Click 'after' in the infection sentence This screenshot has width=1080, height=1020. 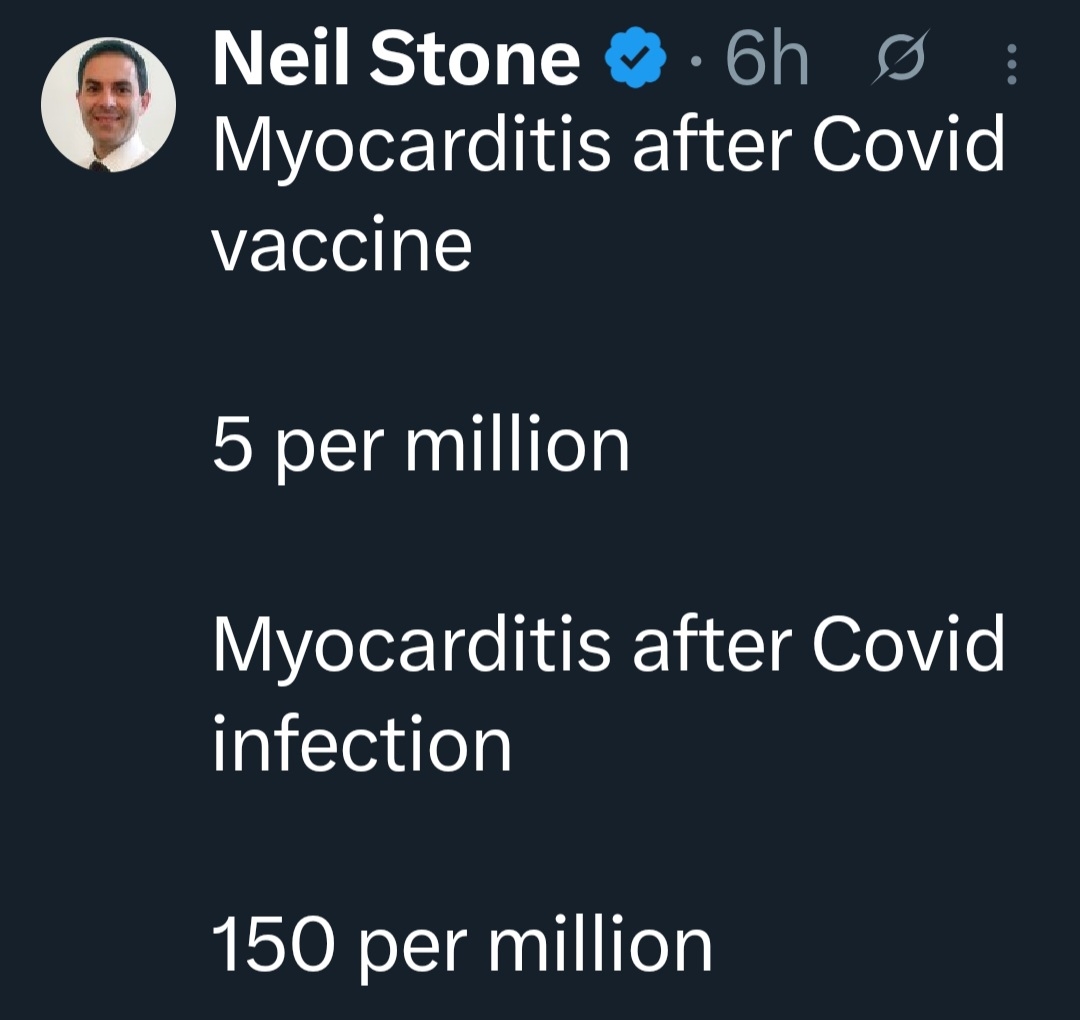pos(710,645)
